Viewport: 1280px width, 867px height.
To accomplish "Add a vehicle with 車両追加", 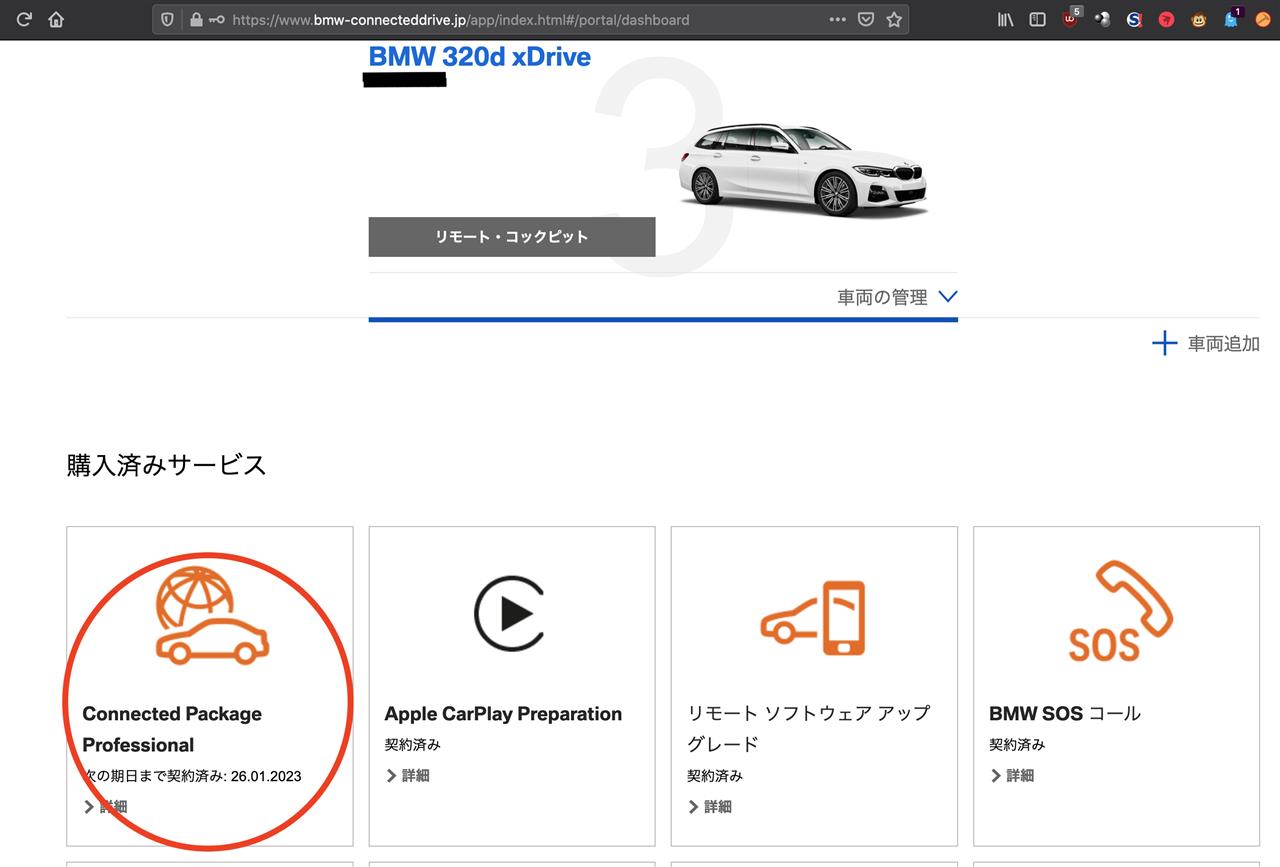I will (1205, 344).
